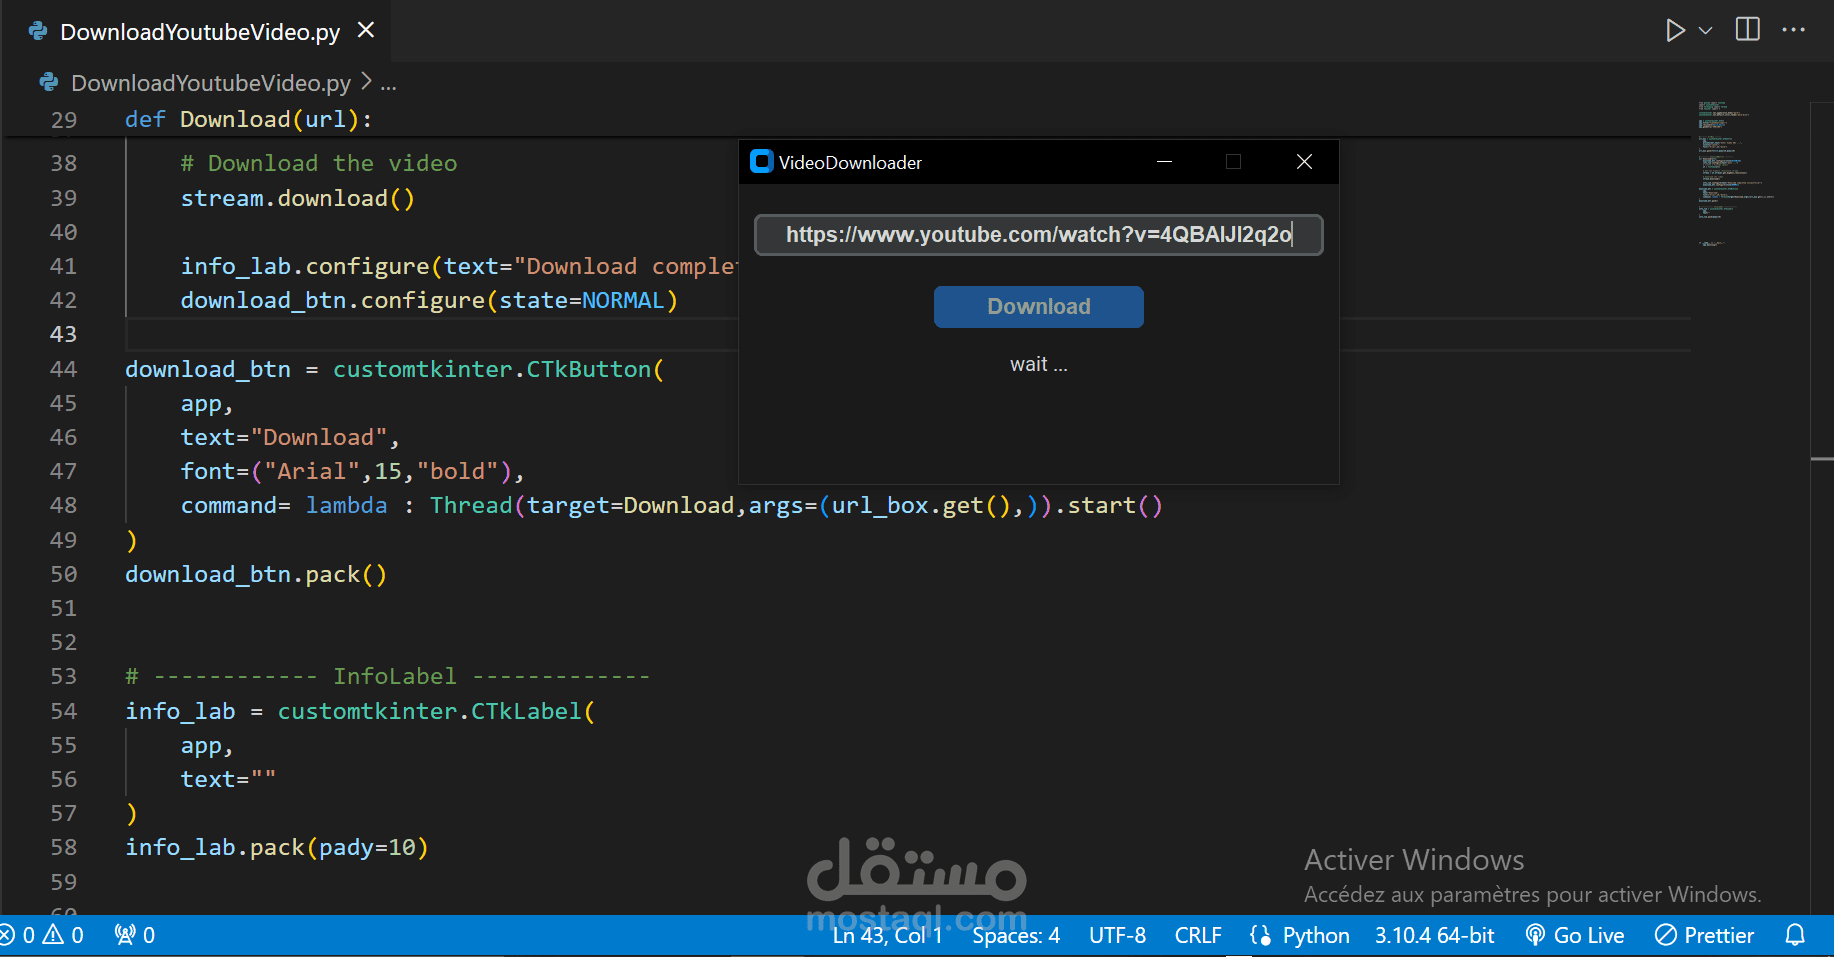Click customtkinter.CTkLabel( on line 54
Image resolution: width=1834 pixels, height=957 pixels.
[x=436, y=711]
